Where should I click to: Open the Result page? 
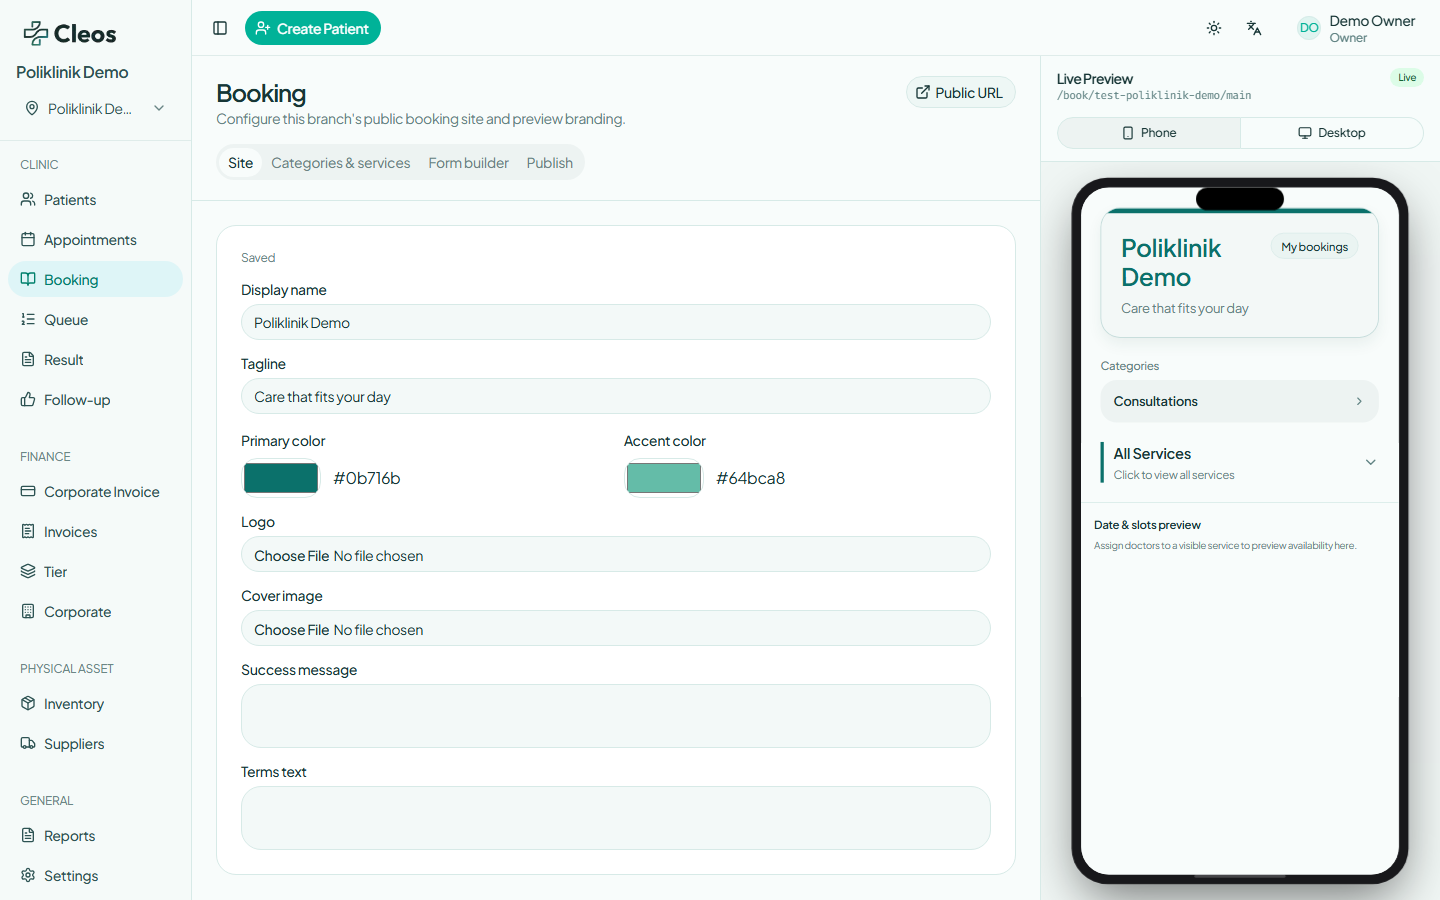[95, 360]
